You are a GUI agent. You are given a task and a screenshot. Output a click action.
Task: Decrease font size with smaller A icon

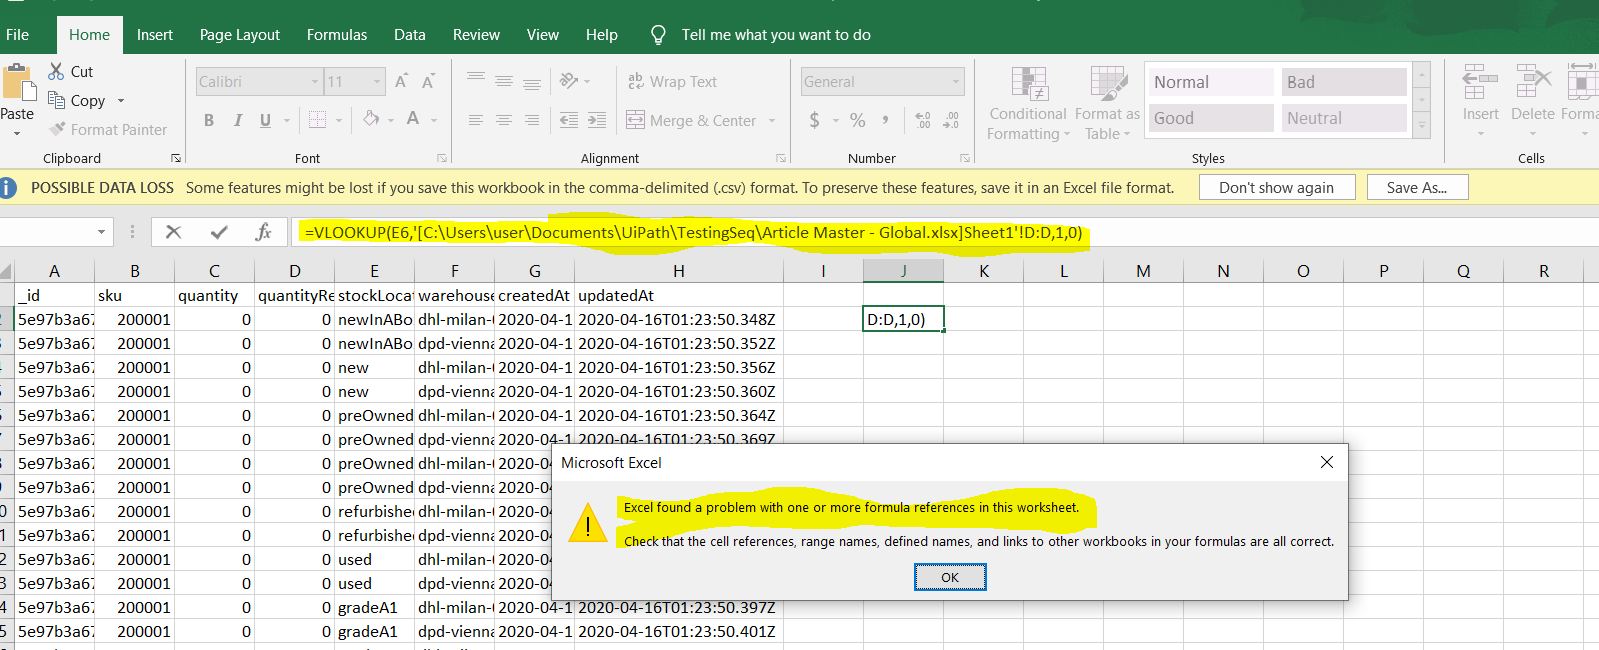(428, 82)
